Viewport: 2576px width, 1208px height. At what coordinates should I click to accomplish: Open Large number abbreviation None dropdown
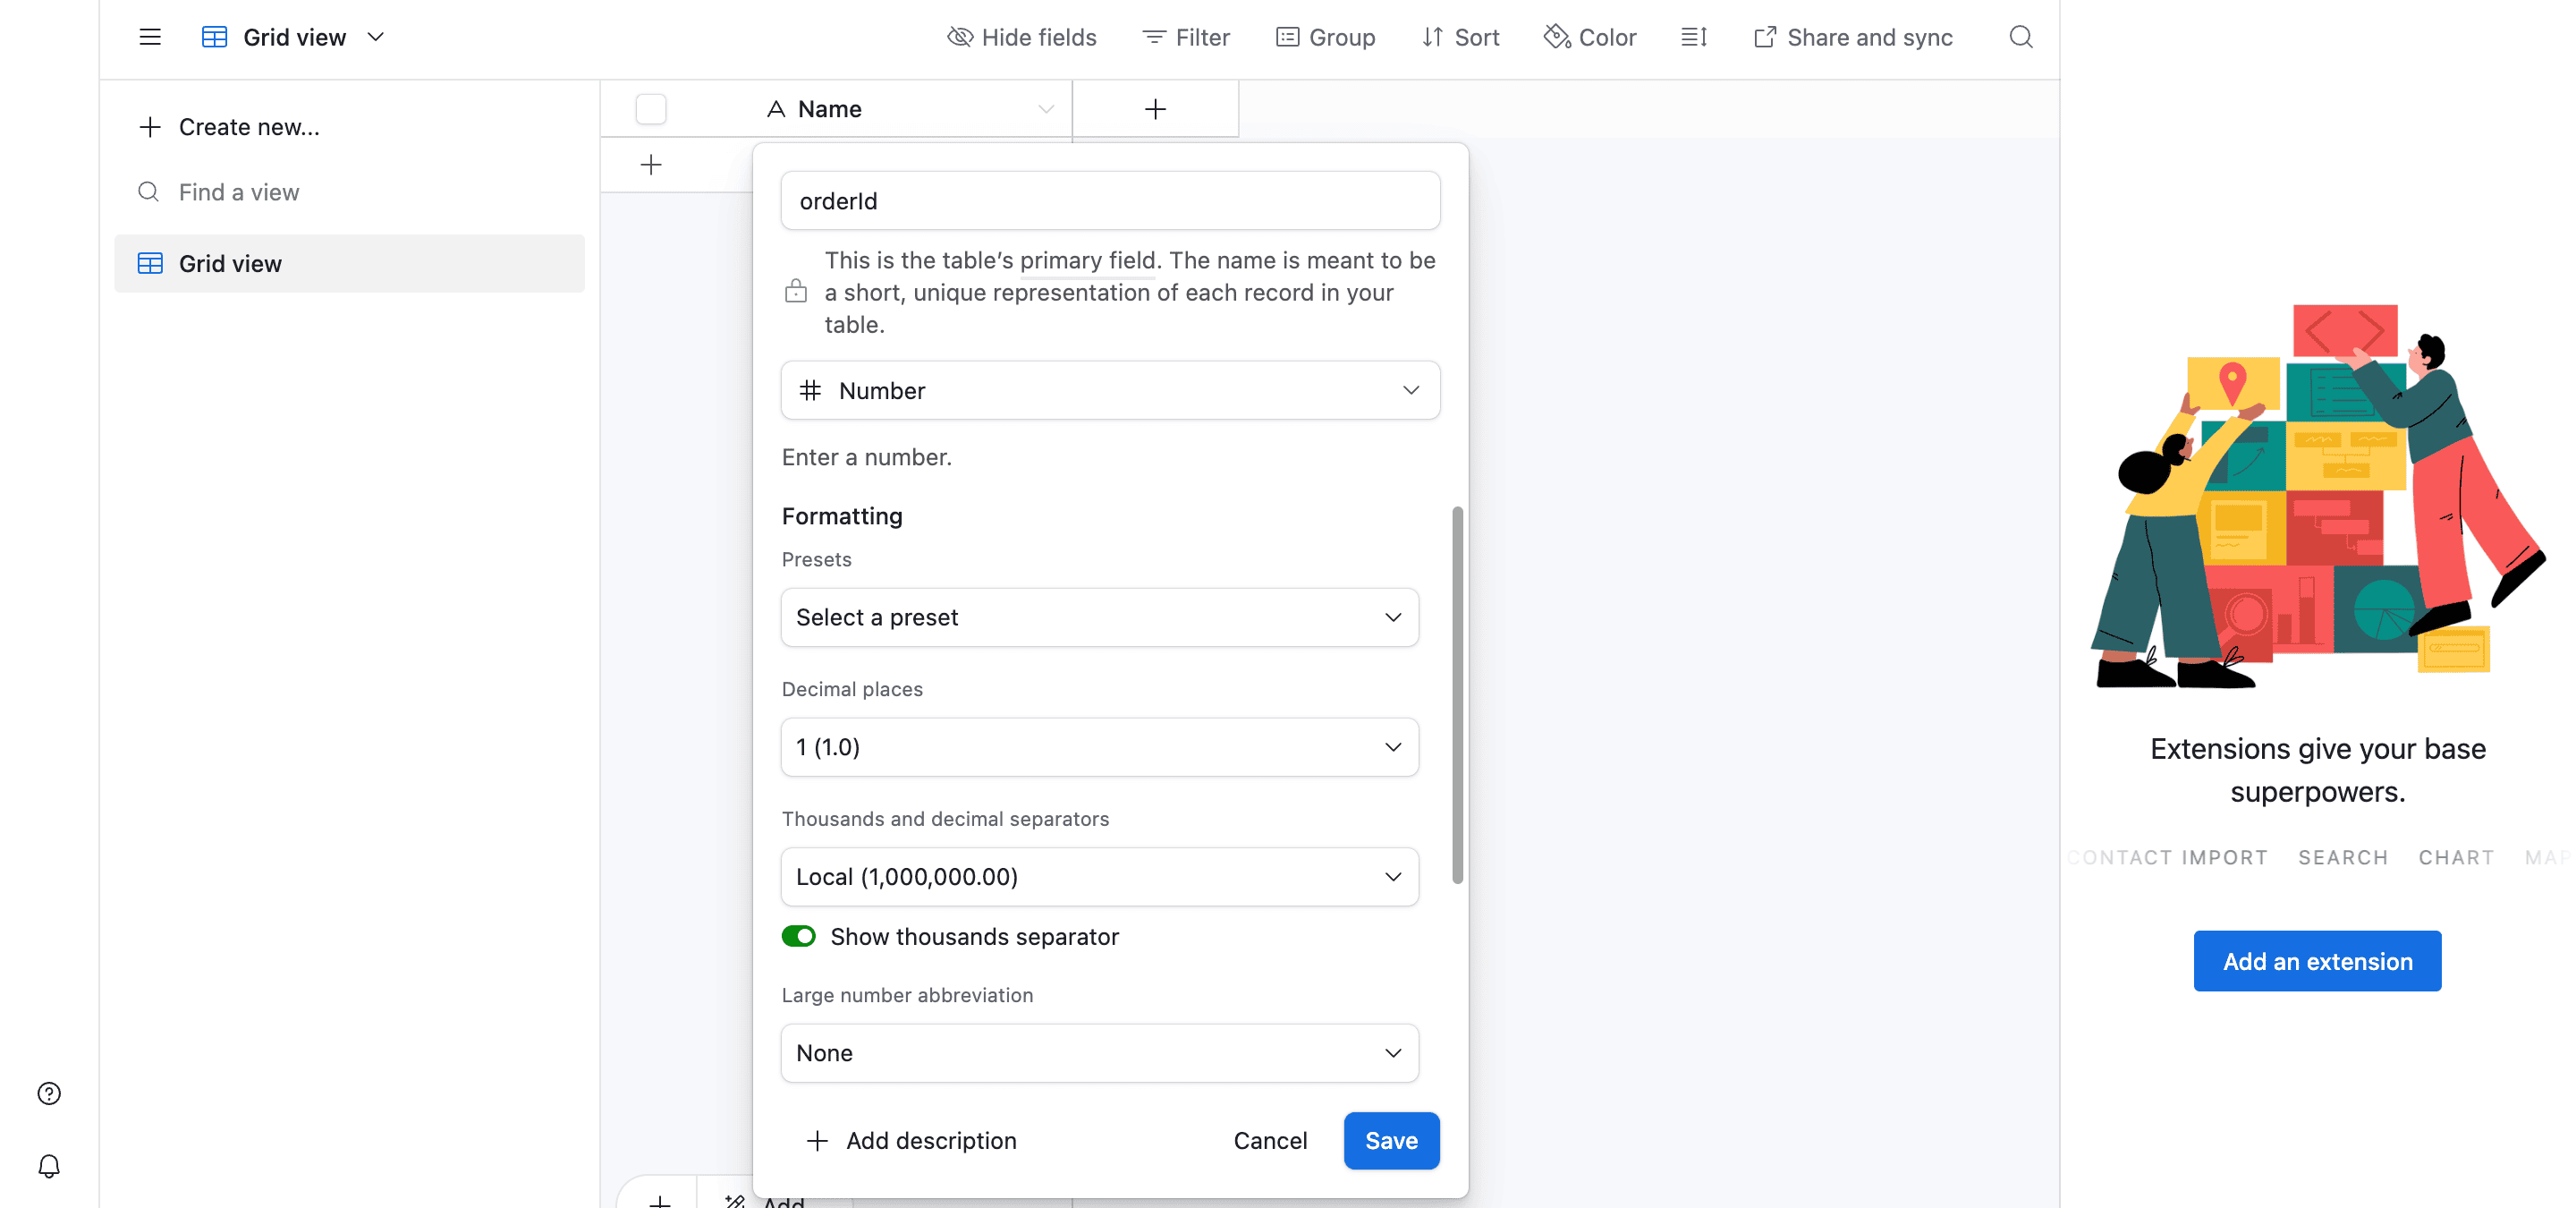[1099, 1053]
